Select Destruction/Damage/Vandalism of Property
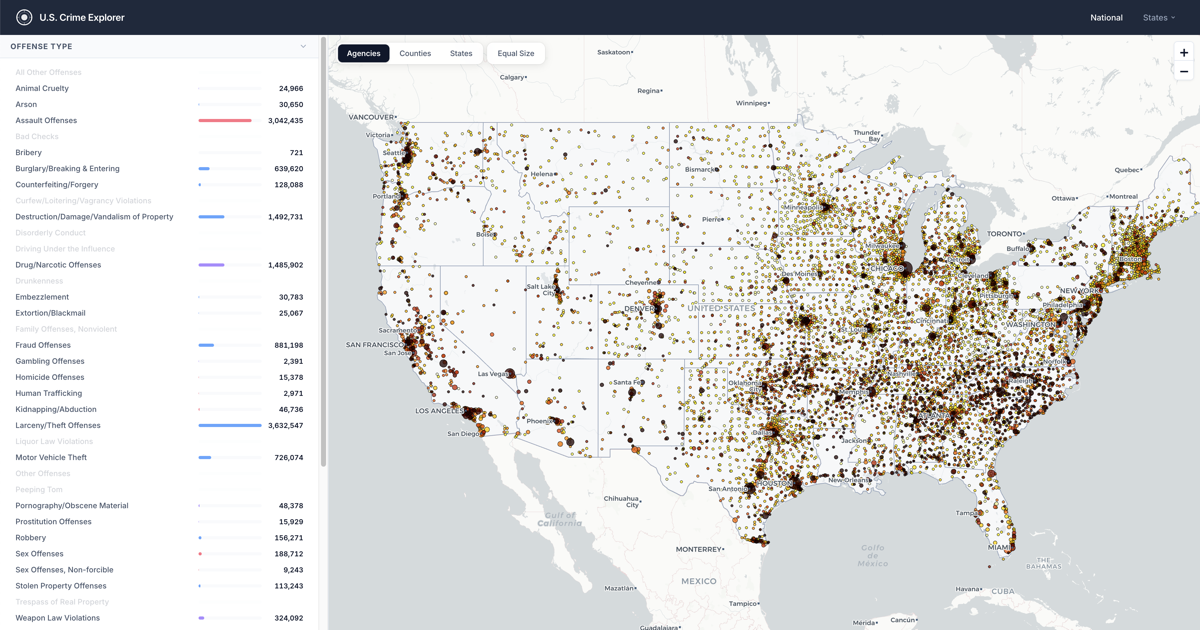Screen dimensions: 1200x630 159,216
